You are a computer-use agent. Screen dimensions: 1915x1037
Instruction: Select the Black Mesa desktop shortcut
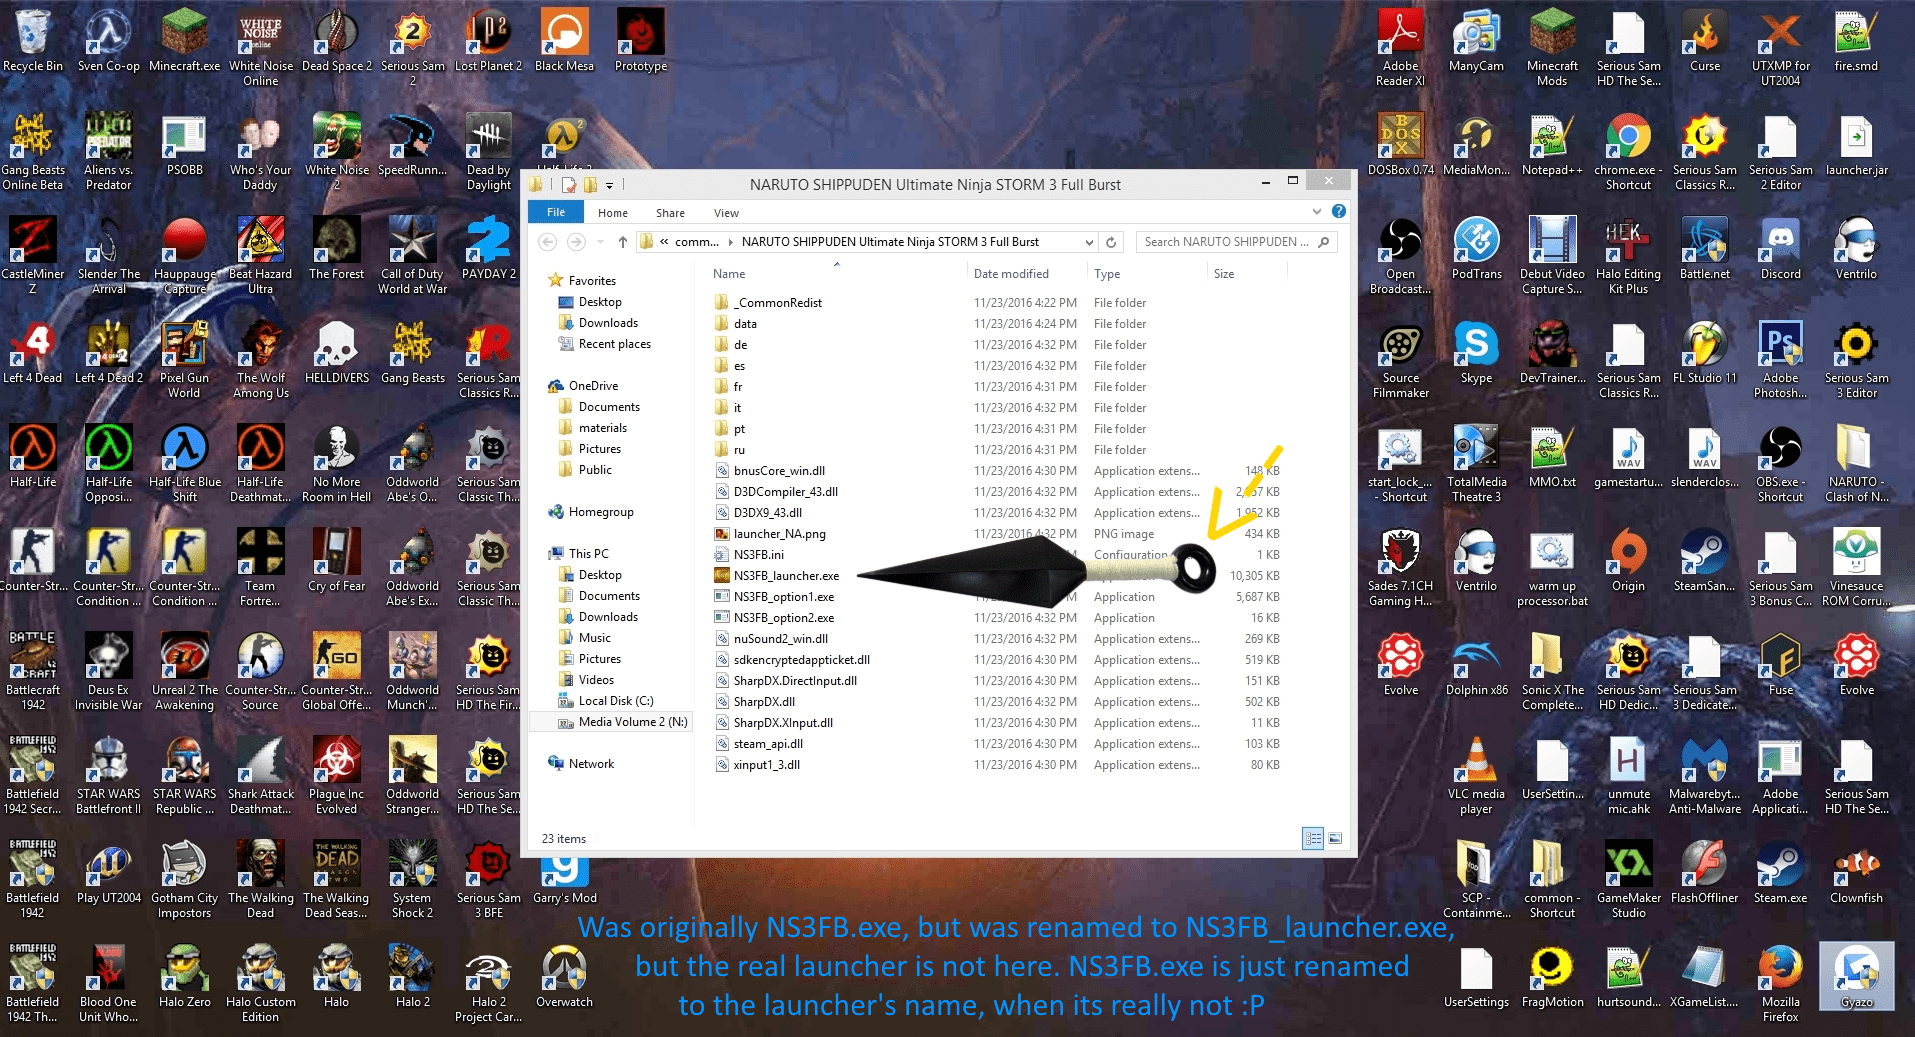point(564,40)
